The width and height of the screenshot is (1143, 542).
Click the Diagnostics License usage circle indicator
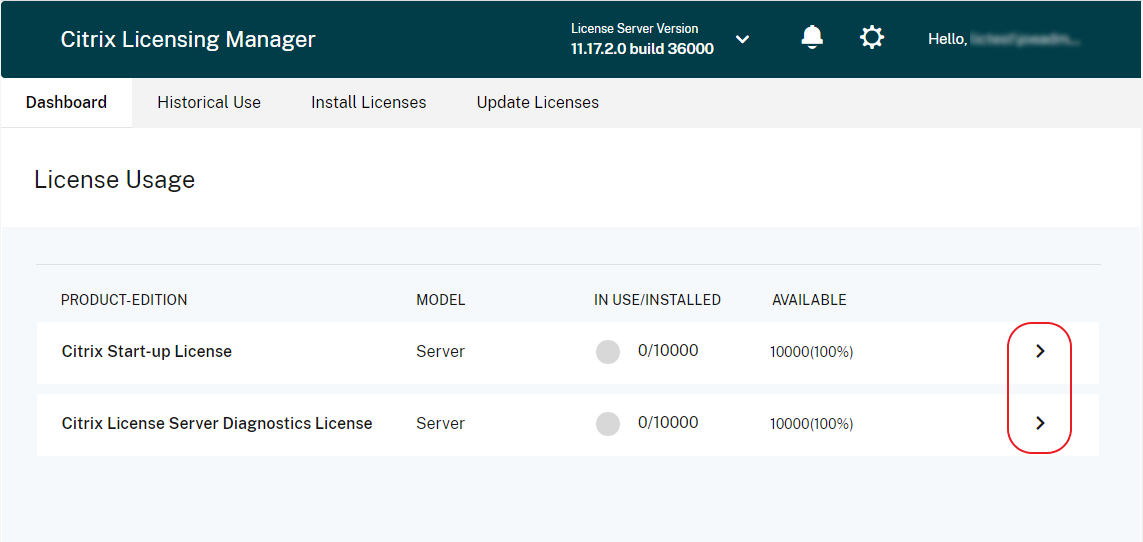coord(608,424)
